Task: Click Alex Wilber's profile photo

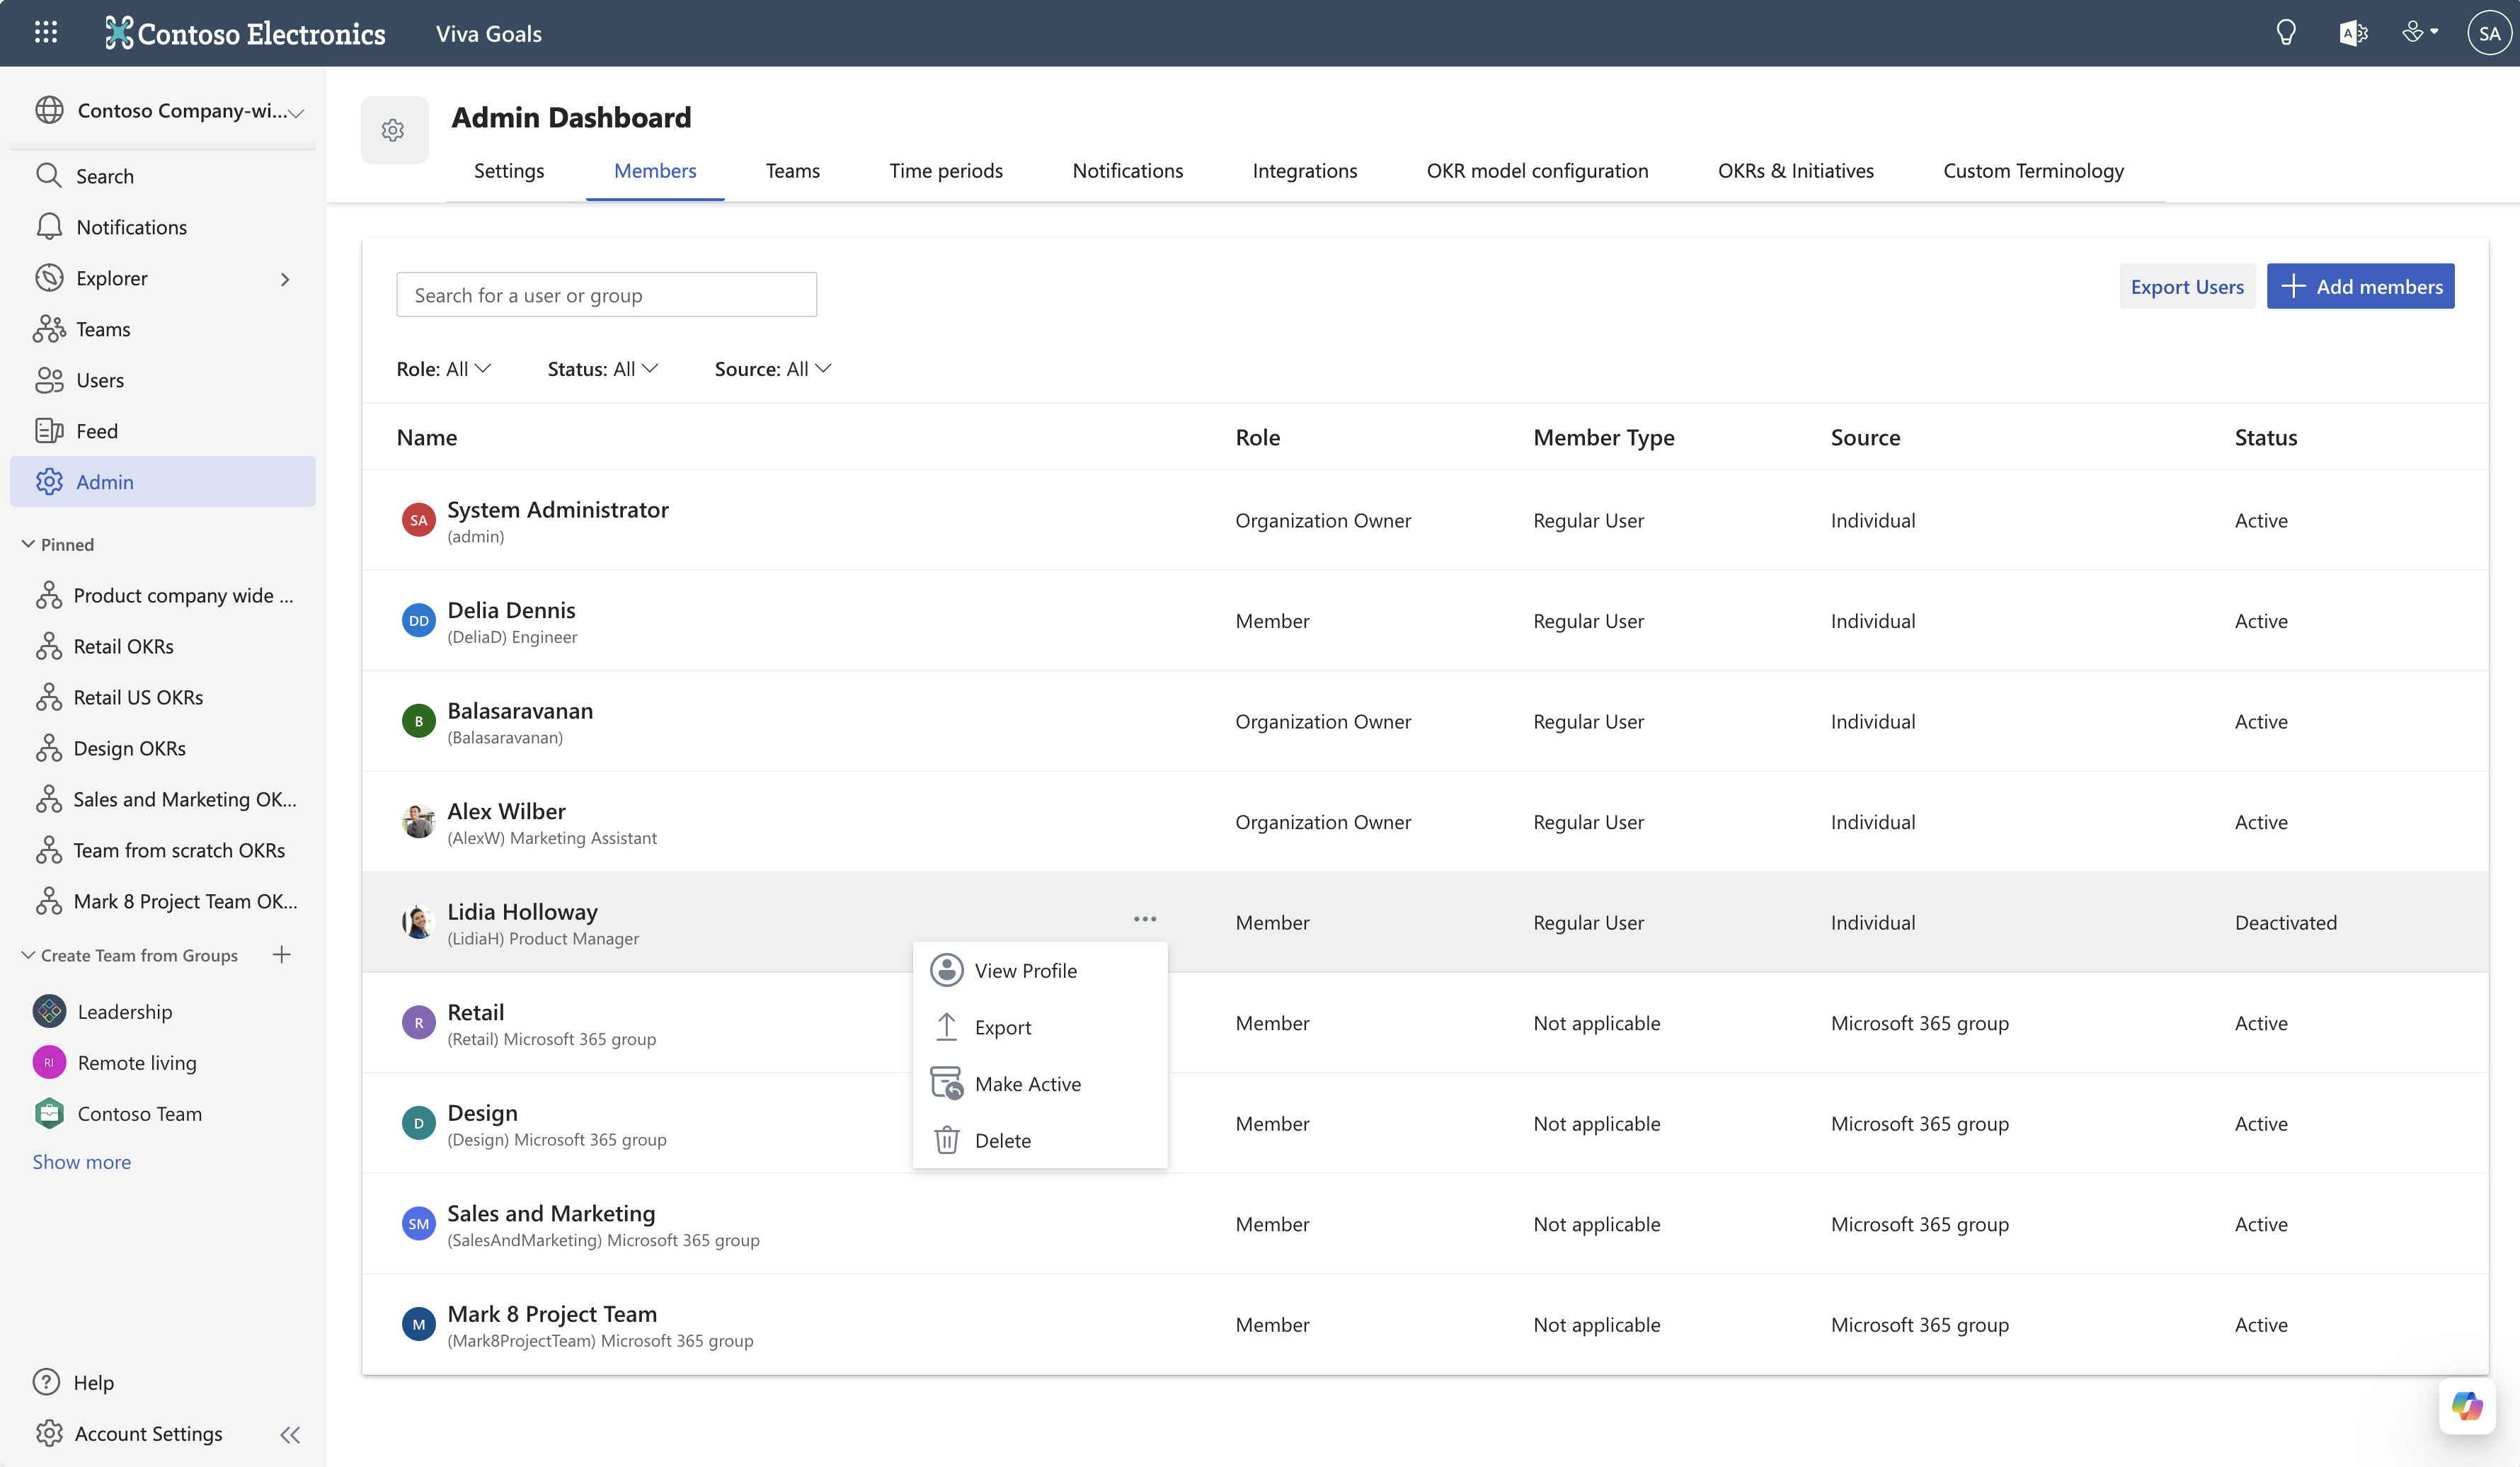Action: pyautogui.click(x=418, y=822)
